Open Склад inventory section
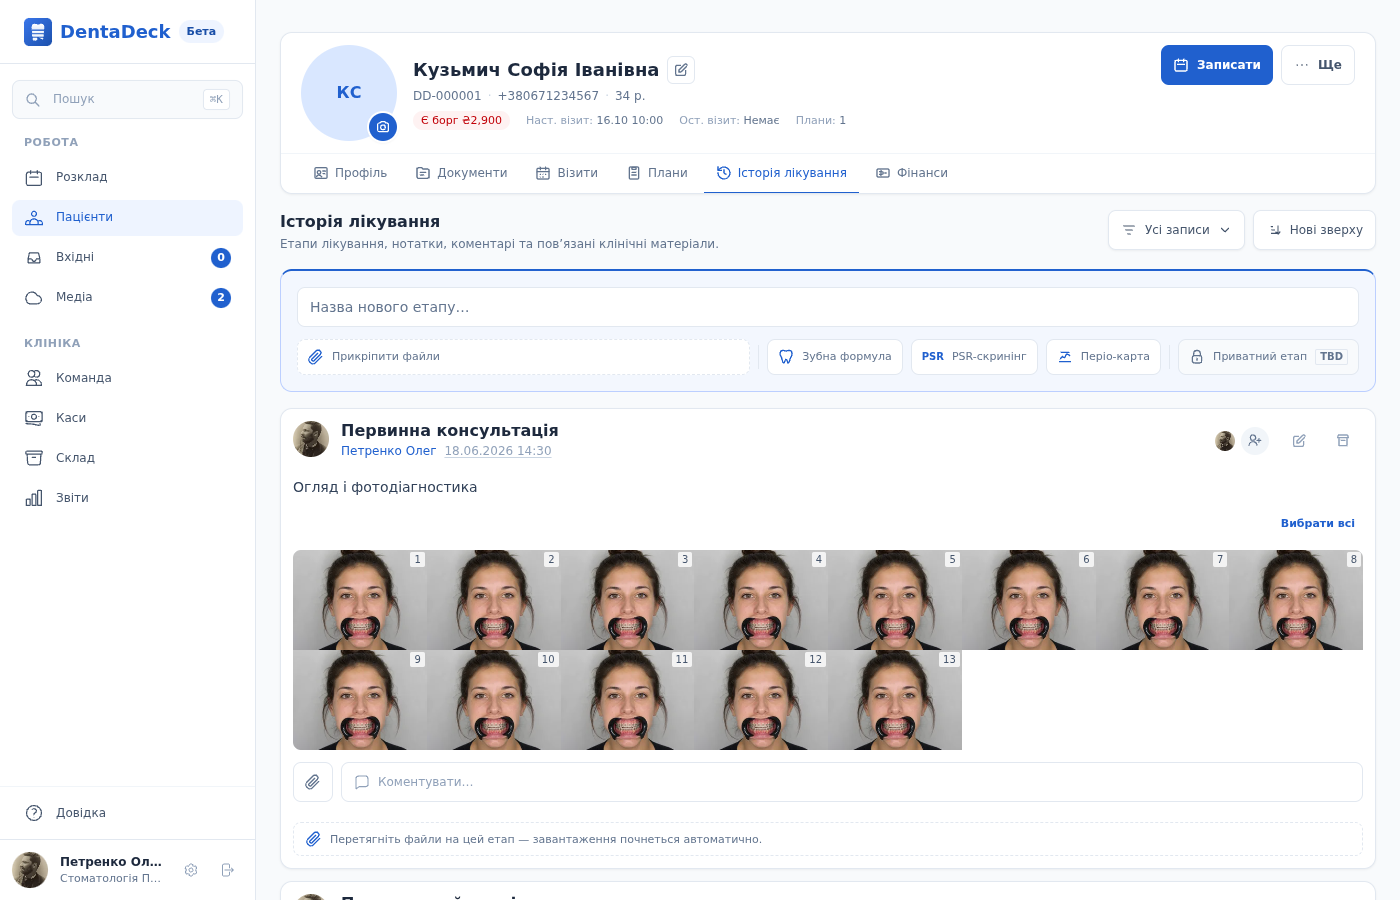The width and height of the screenshot is (1400, 900). pyautogui.click(x=127, y=458)
